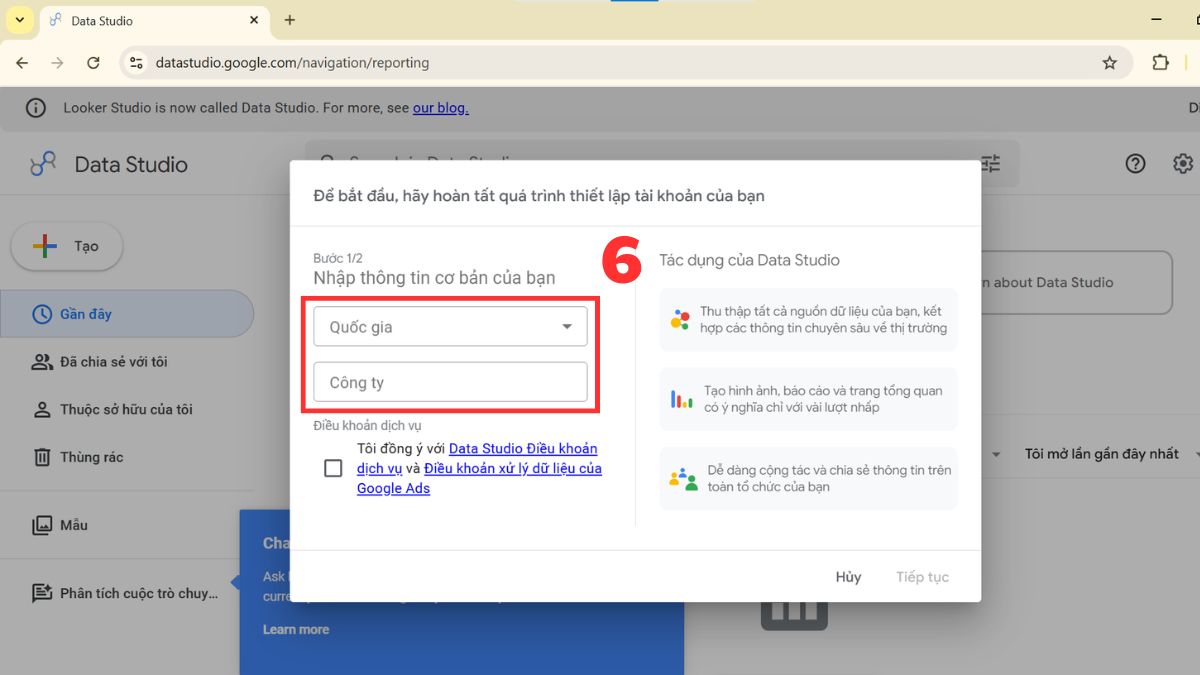1200x675 pixels.
Task: Click 'Bước 1/2' step label
Action: (338, 258)
